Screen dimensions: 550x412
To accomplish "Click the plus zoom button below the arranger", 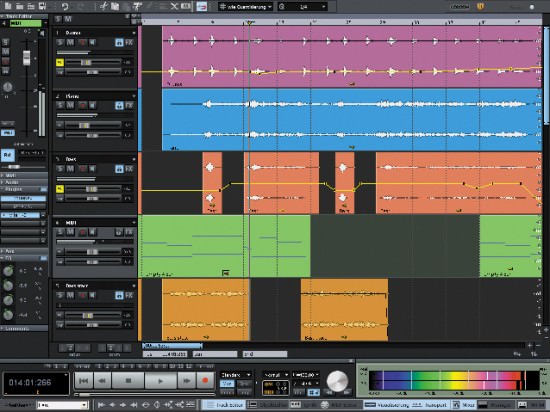I will coord(530,346).
